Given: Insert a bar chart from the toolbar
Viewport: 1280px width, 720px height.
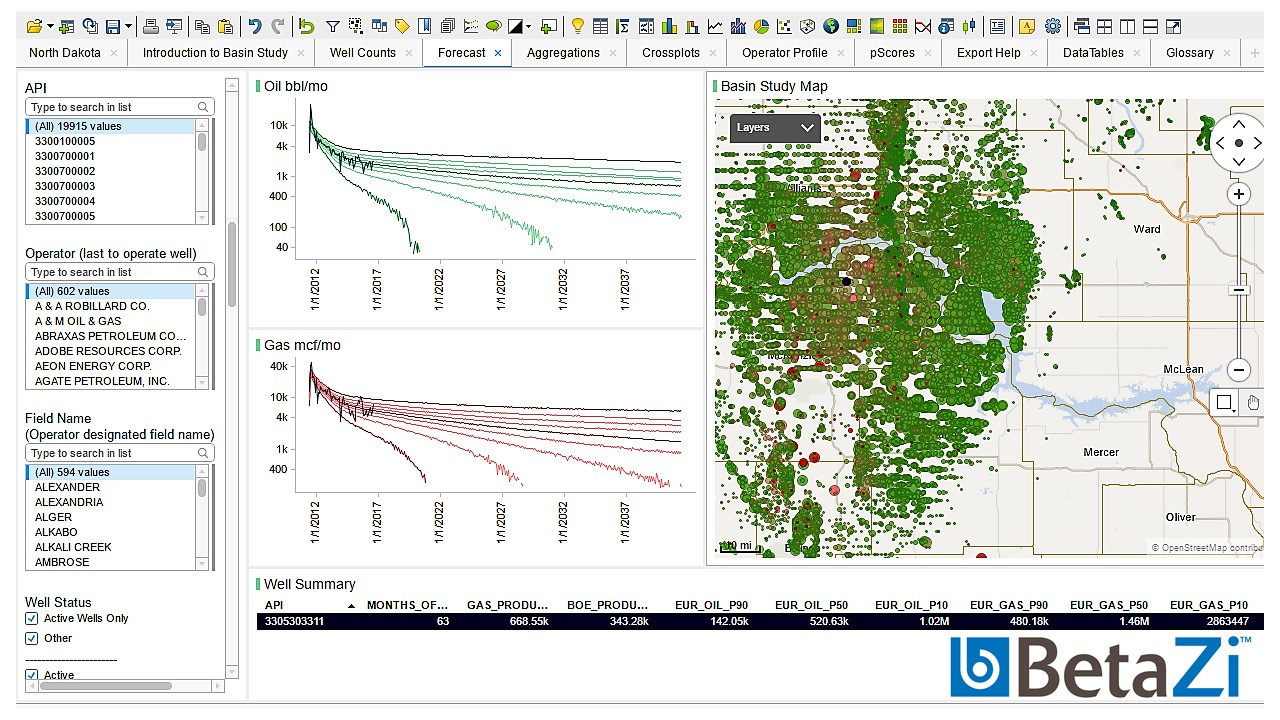Looking at the screenshot, I should click(669, 27).
